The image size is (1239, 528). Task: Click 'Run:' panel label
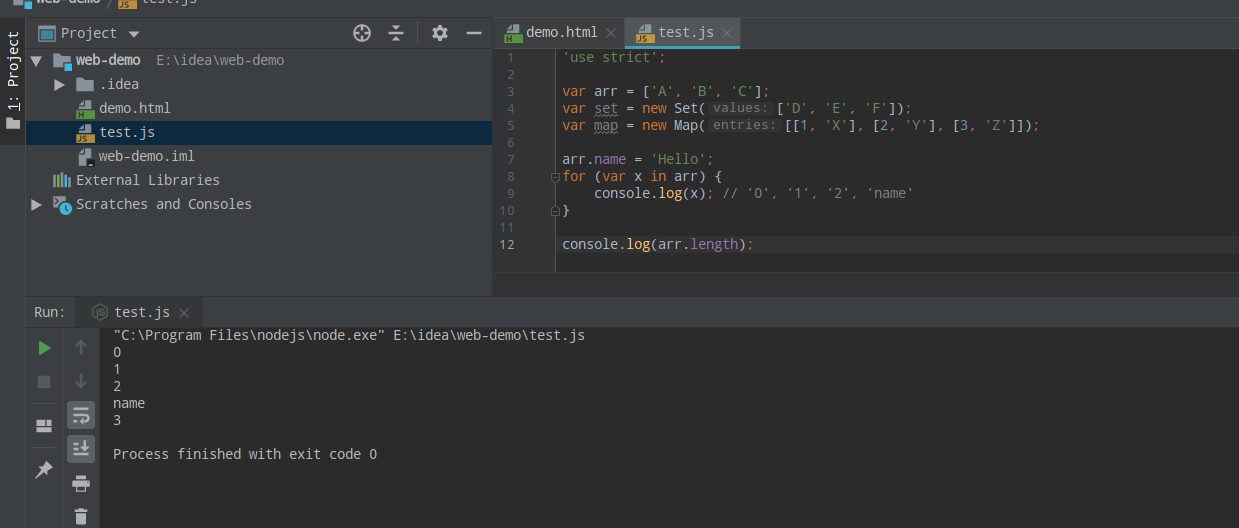(x=49, y=312)
